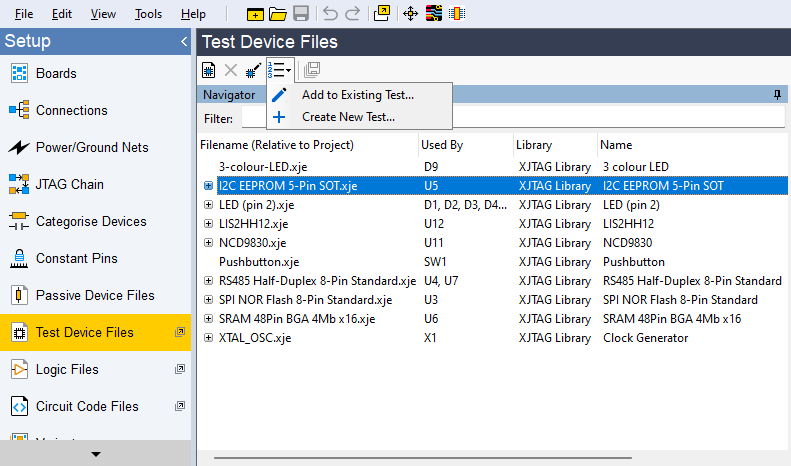Click the Open Project folder icon

click(x=278, y=14)
